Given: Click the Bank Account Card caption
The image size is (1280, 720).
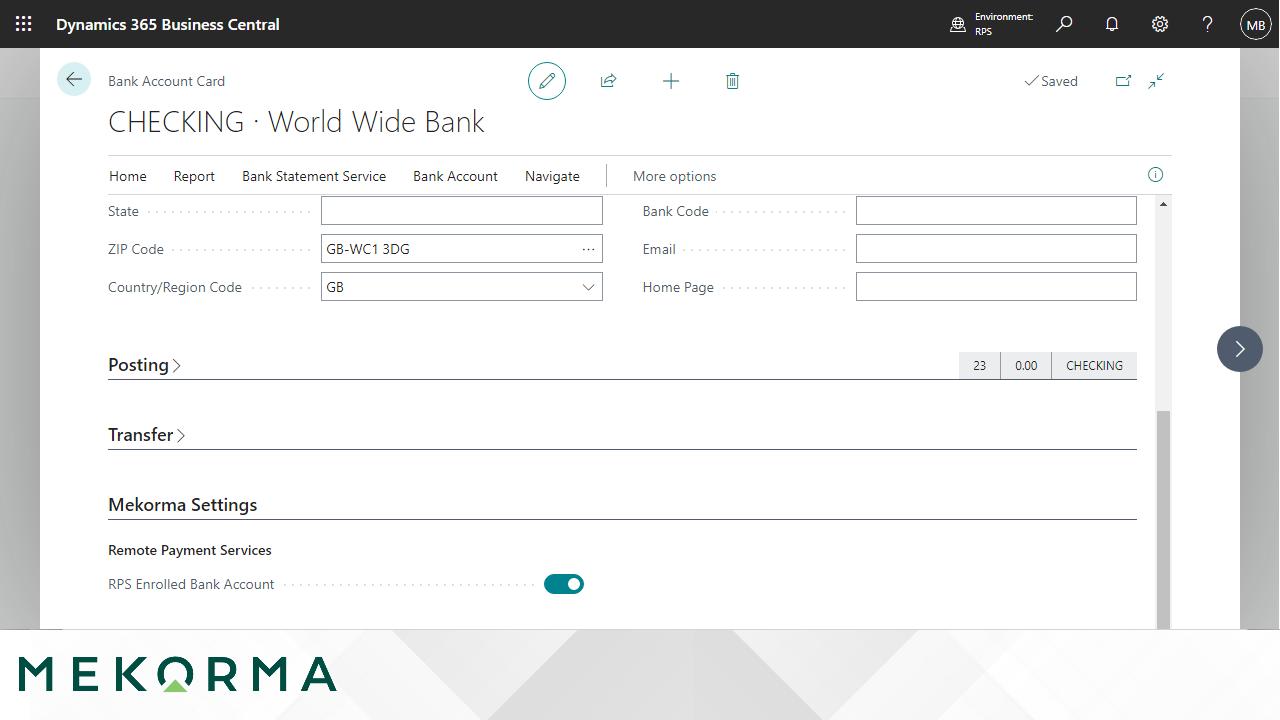Looking at the screenshot, I should pos(166,81).
